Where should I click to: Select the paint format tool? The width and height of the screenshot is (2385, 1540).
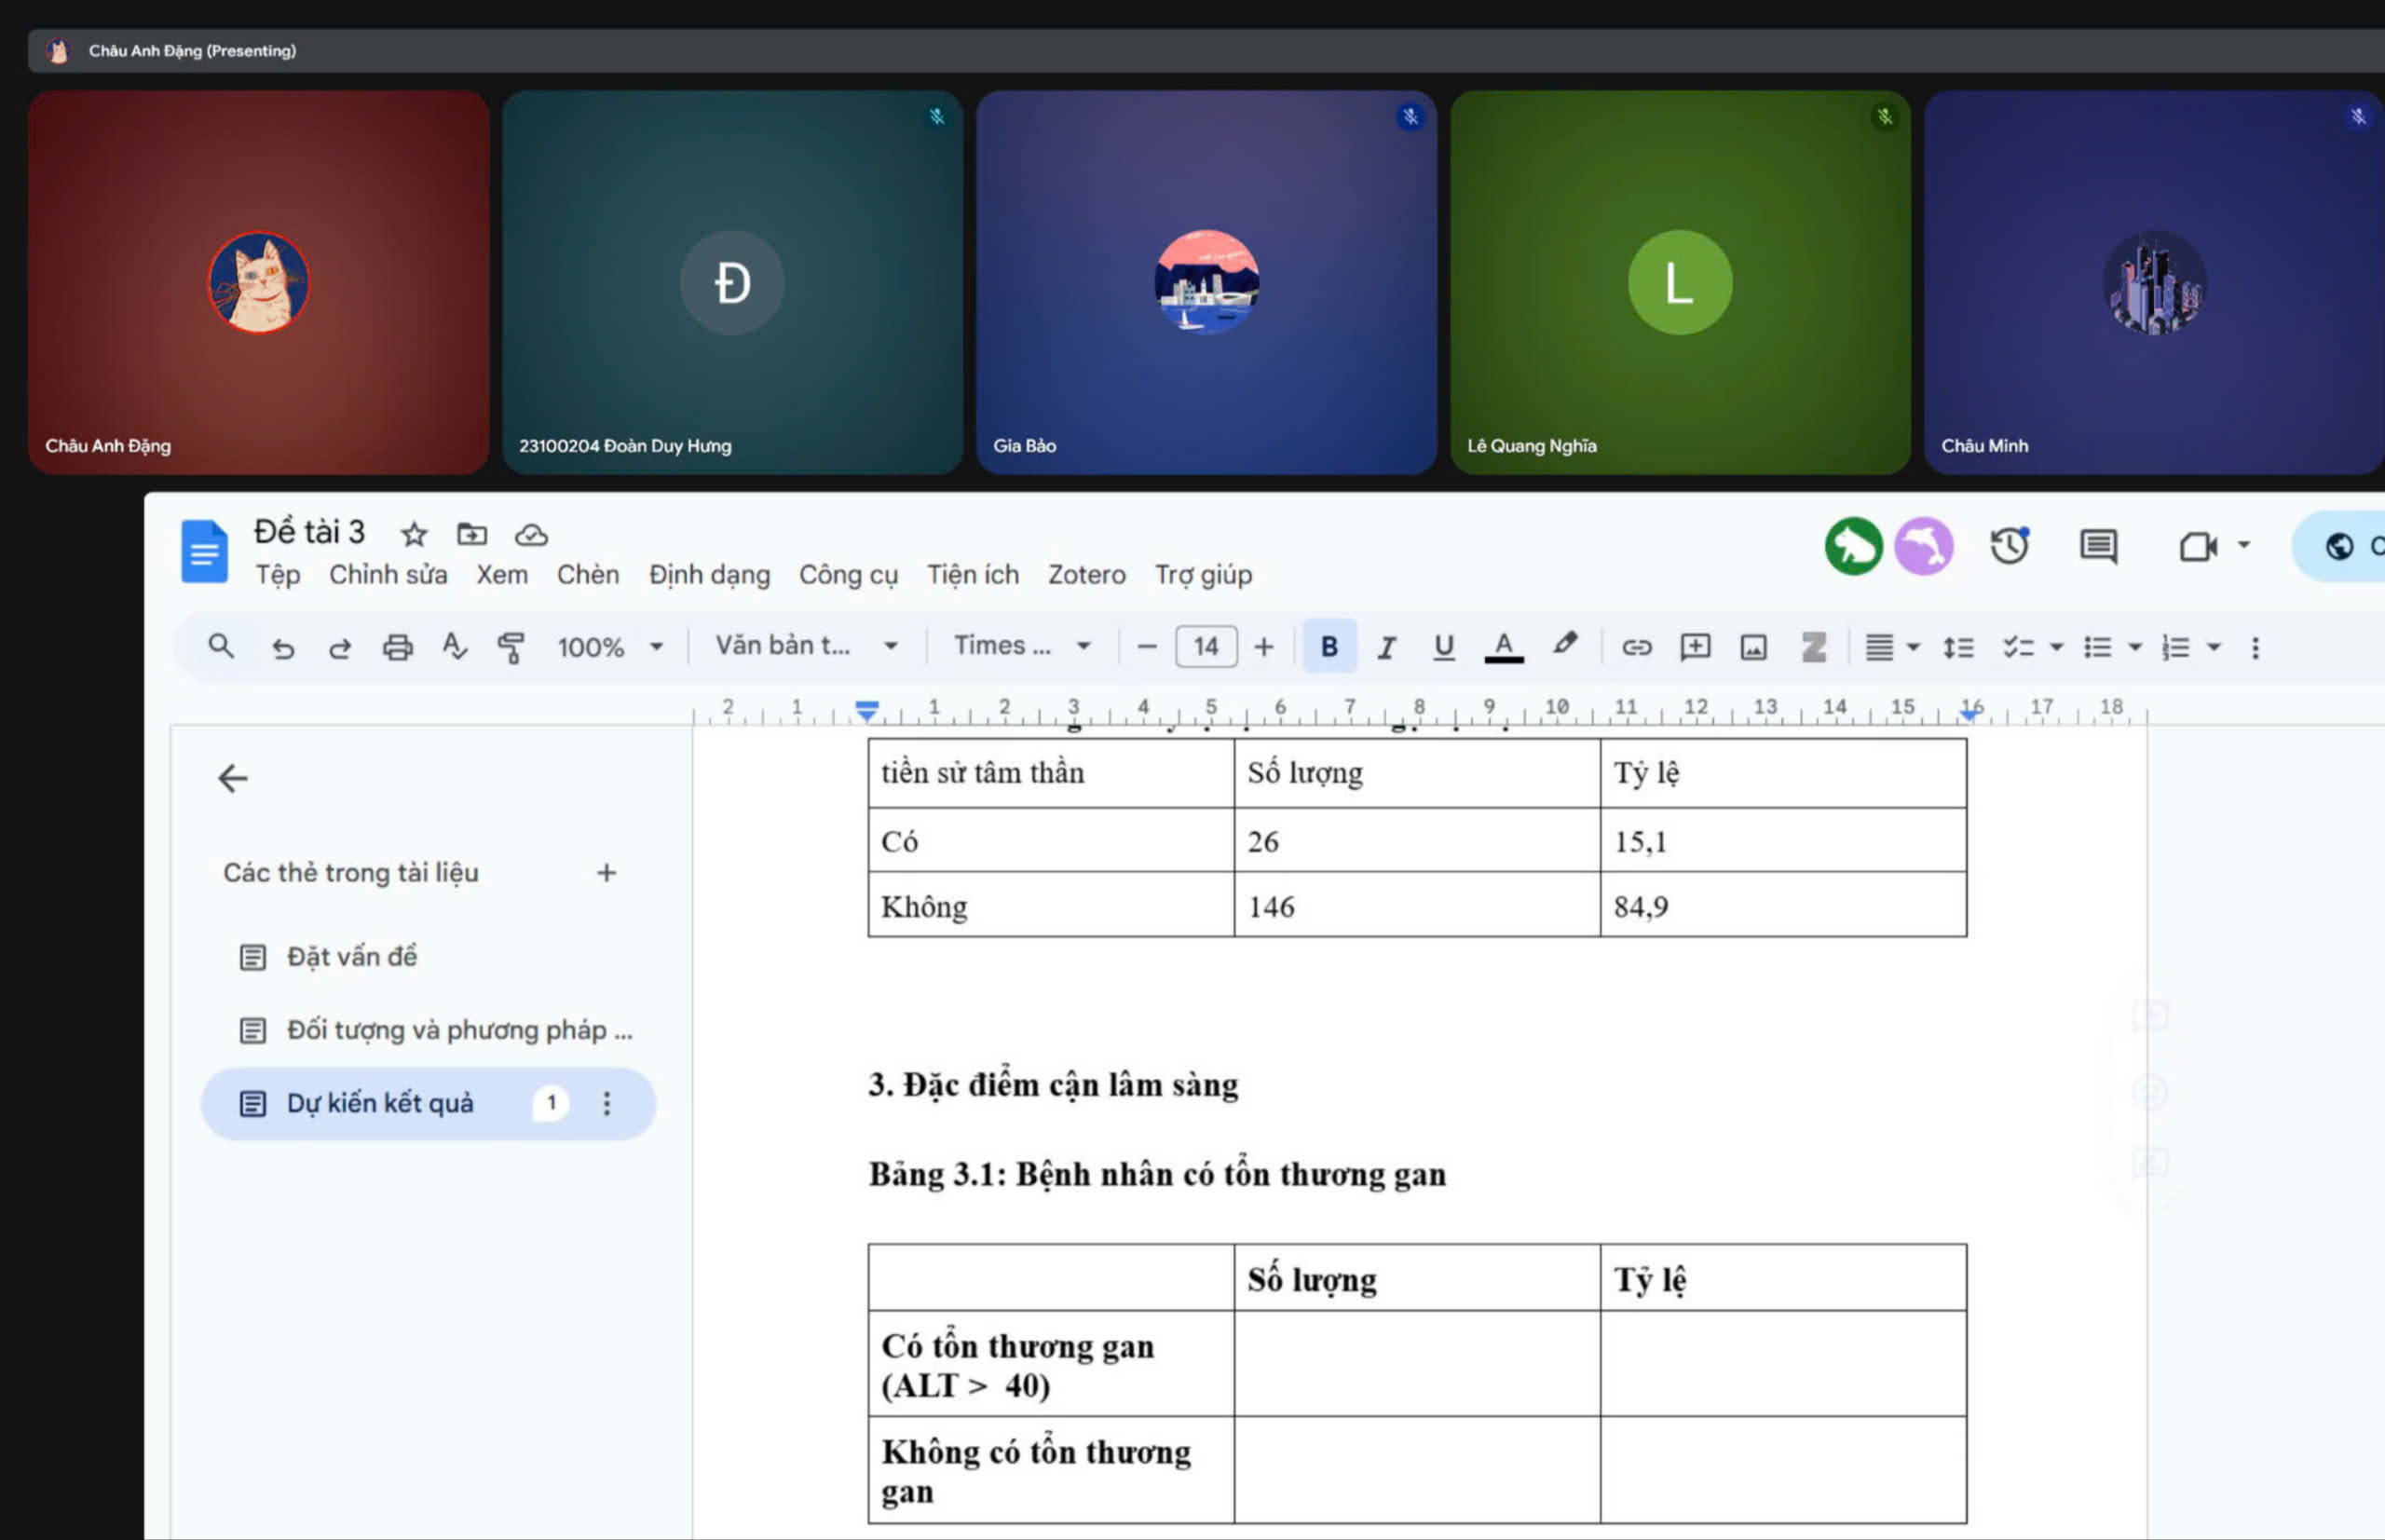511,648
